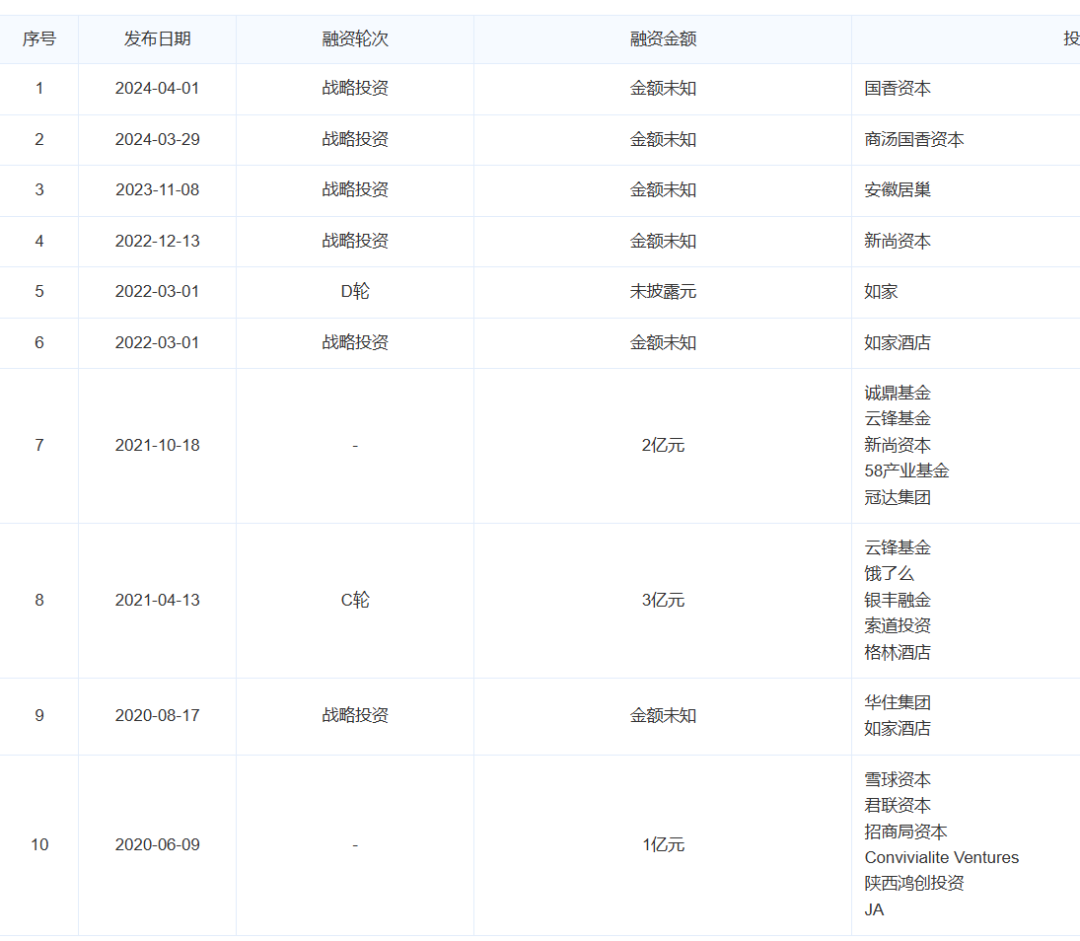Click serial number 10 cell

pyautogui.click(x=39, y=845)
